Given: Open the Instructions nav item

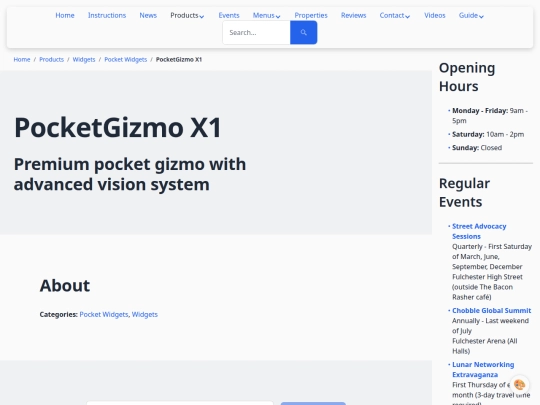Looking at the screenshot, I should (x=107, y=15).
